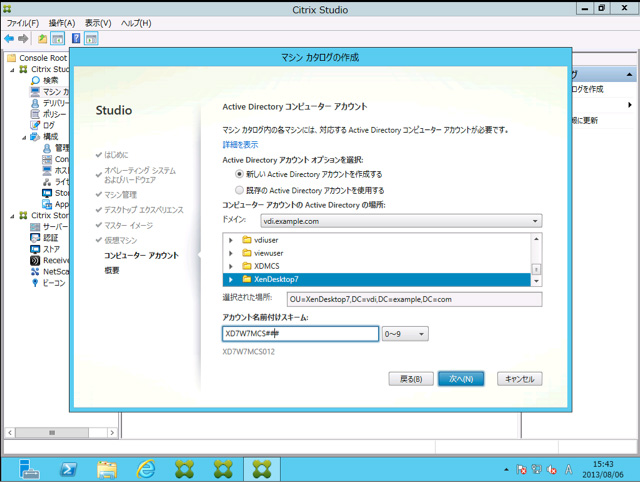Go to マスター イメージ wizard step
Screen dimensions: 640x482
(x=129, y=225)
